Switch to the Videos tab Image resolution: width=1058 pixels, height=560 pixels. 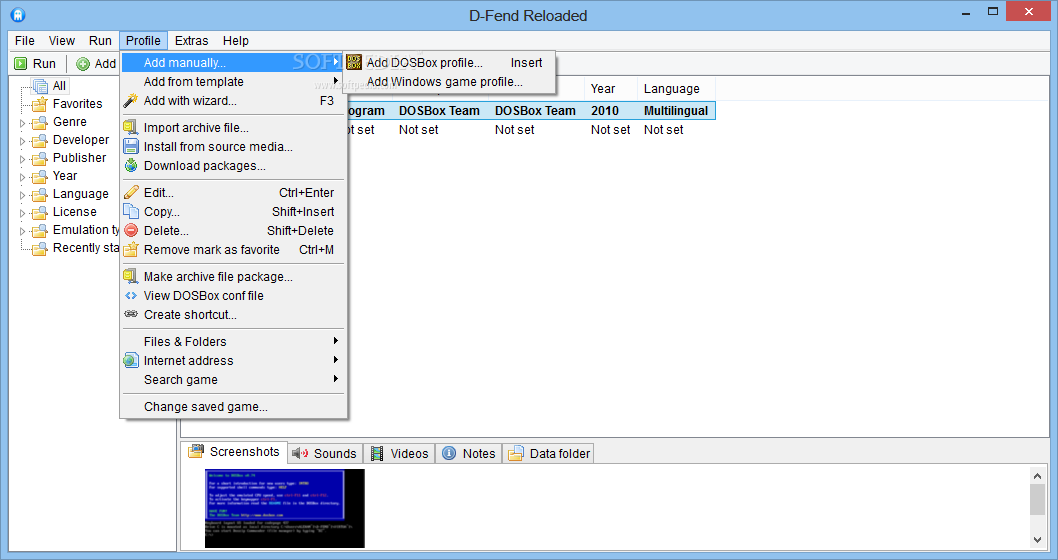coord(399,453)
